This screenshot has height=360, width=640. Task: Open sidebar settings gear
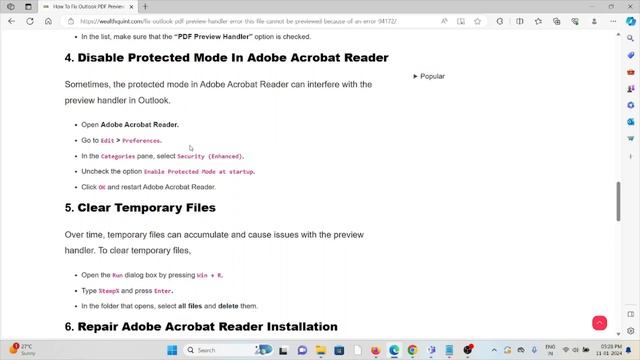click(631, 331)
